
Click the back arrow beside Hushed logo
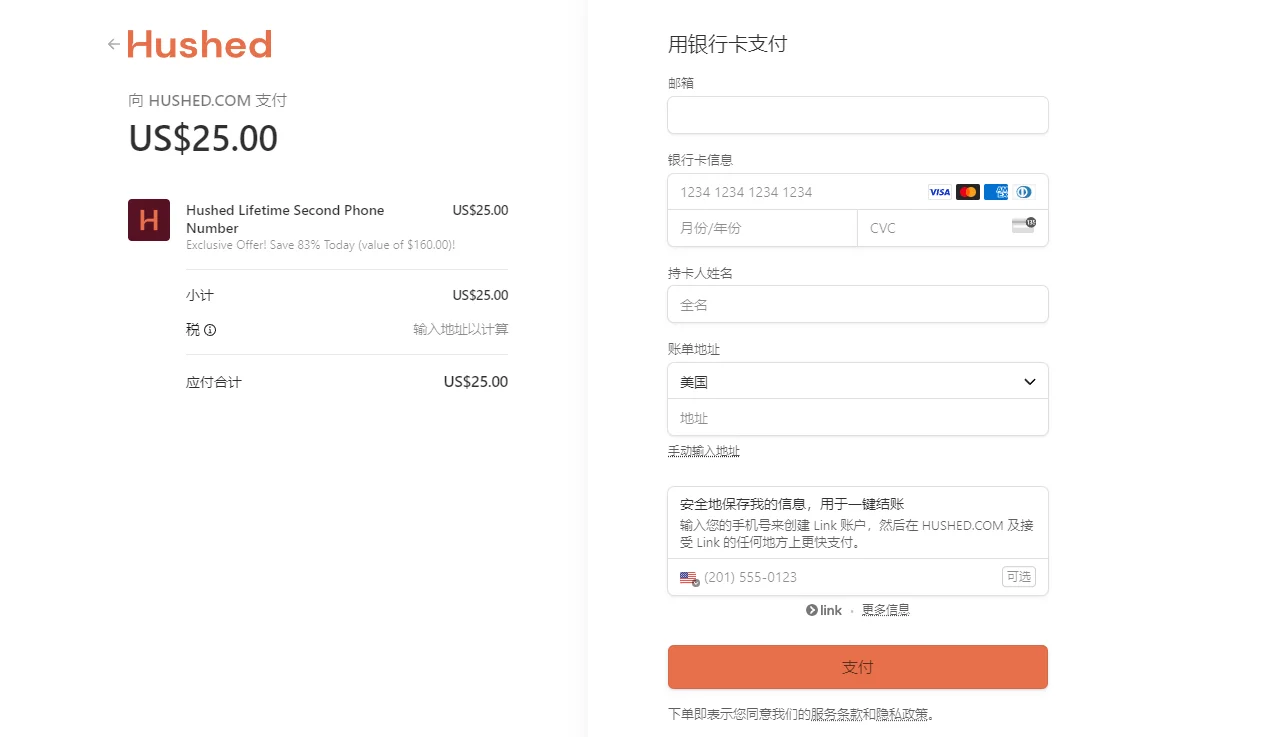click(114, 44)
